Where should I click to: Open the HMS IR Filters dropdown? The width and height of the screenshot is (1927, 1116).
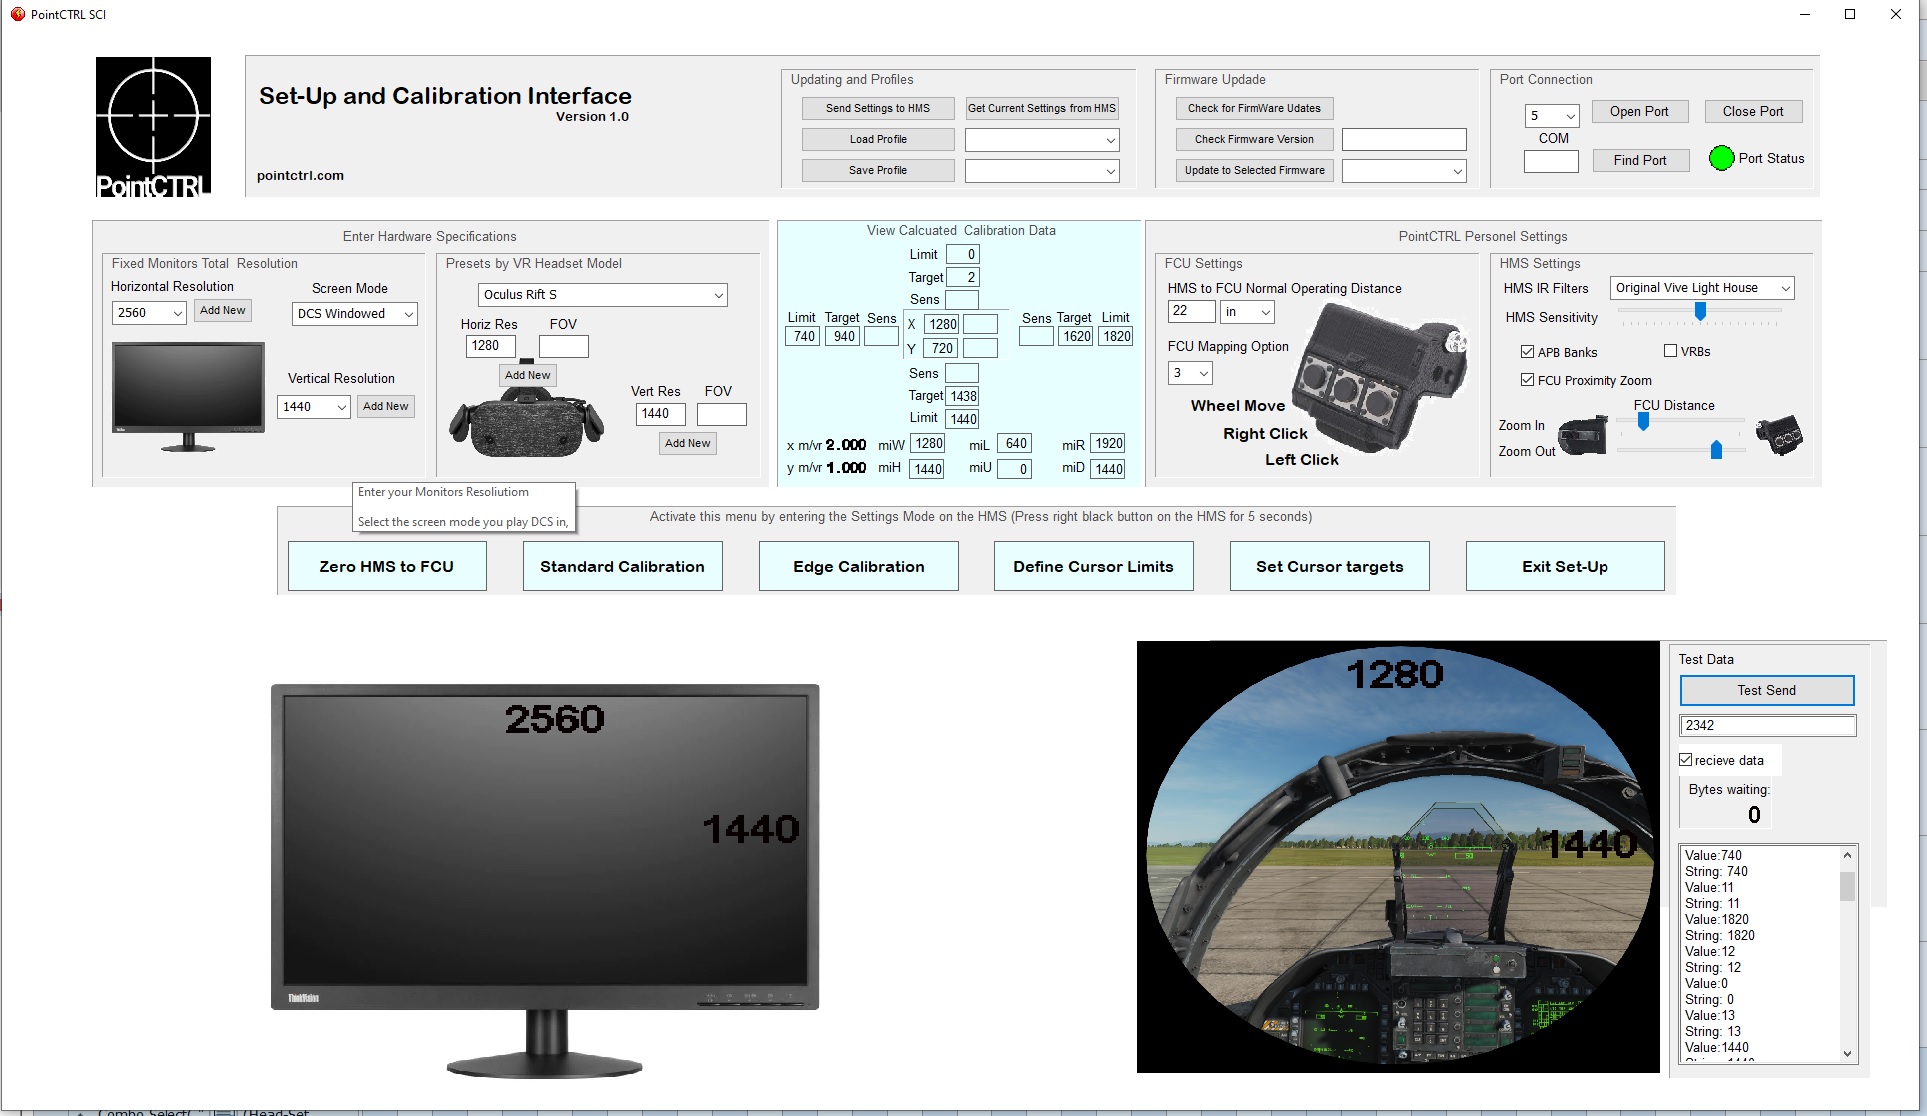1702,288
